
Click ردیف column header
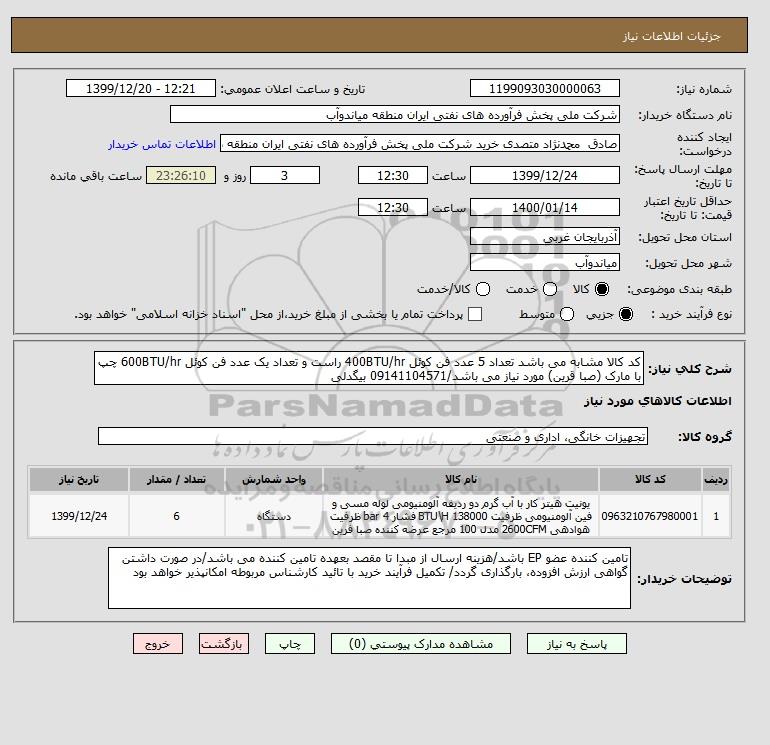(716, 479)
